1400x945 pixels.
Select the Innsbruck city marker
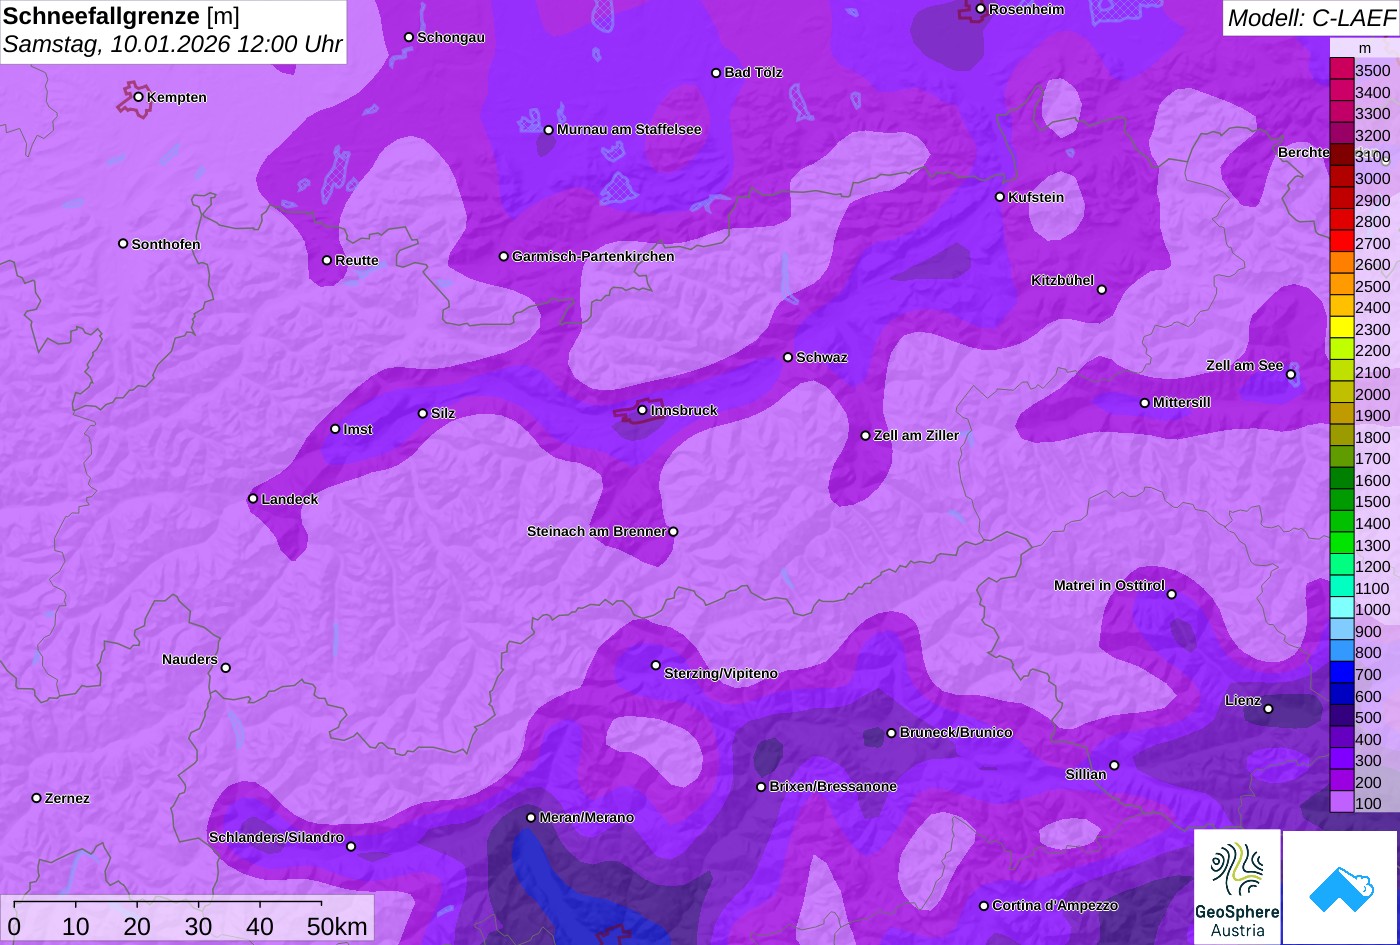point(642,410)
